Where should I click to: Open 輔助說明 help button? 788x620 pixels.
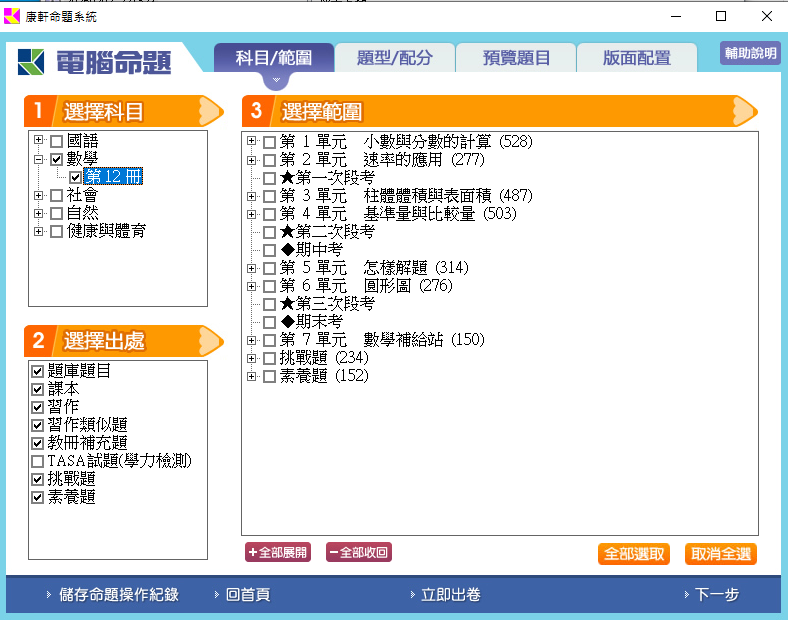tap(750, 53)
